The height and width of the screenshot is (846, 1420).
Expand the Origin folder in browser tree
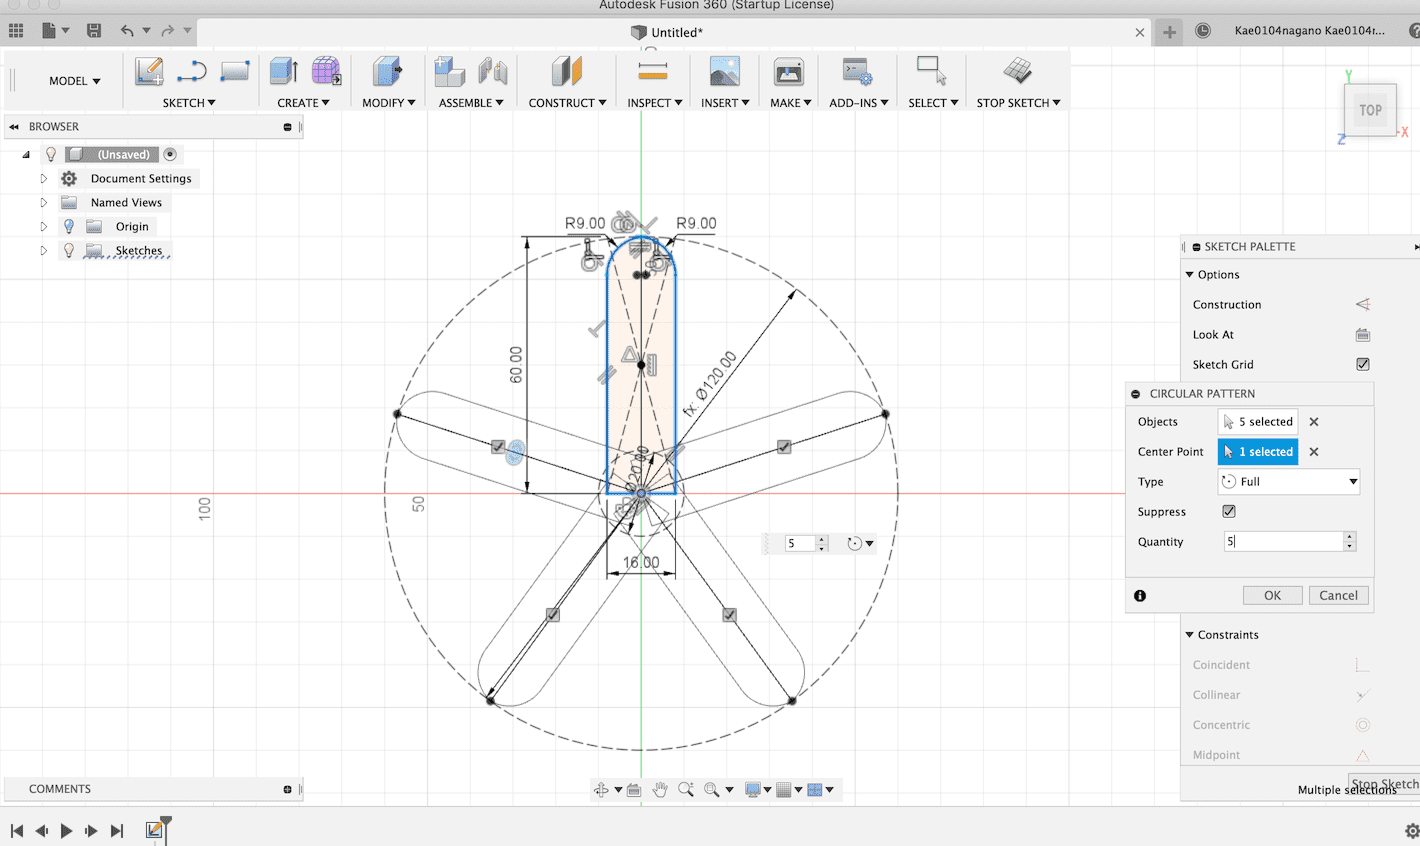(x=44, y=227)
